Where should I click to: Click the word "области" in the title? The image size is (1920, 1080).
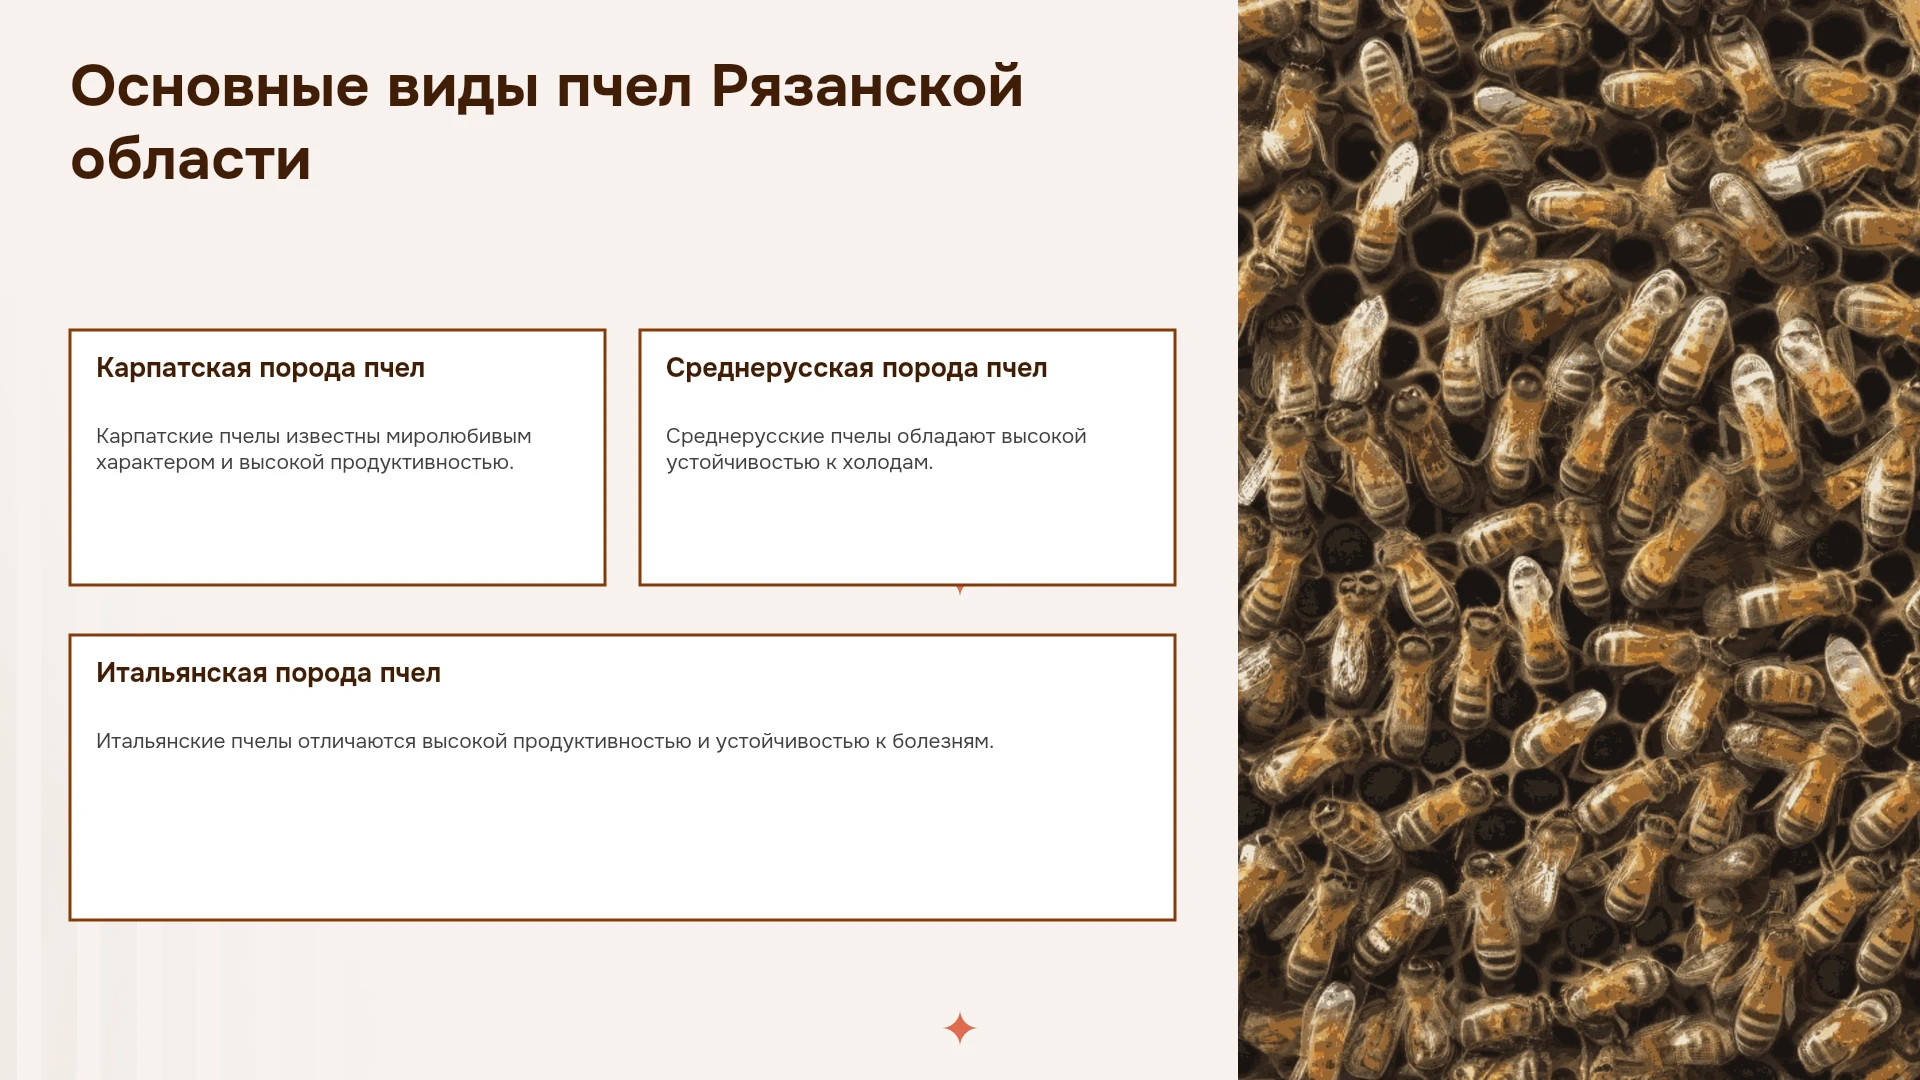coord(191,160)
